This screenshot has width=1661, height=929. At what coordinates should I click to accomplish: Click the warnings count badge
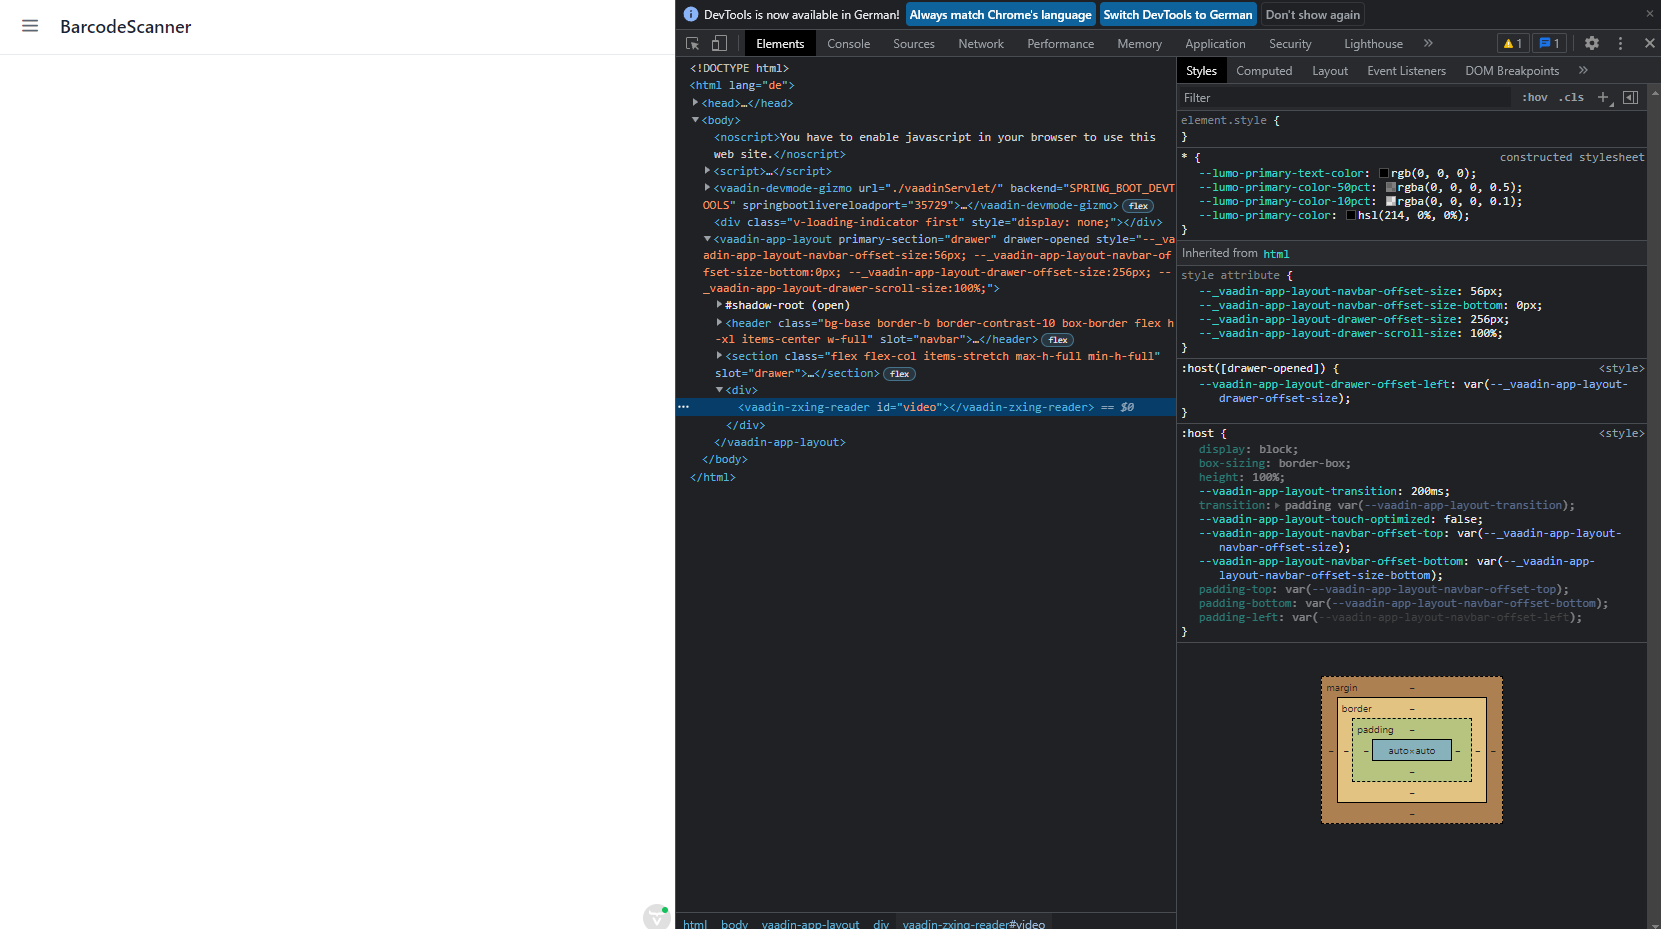pos(1512,43)
